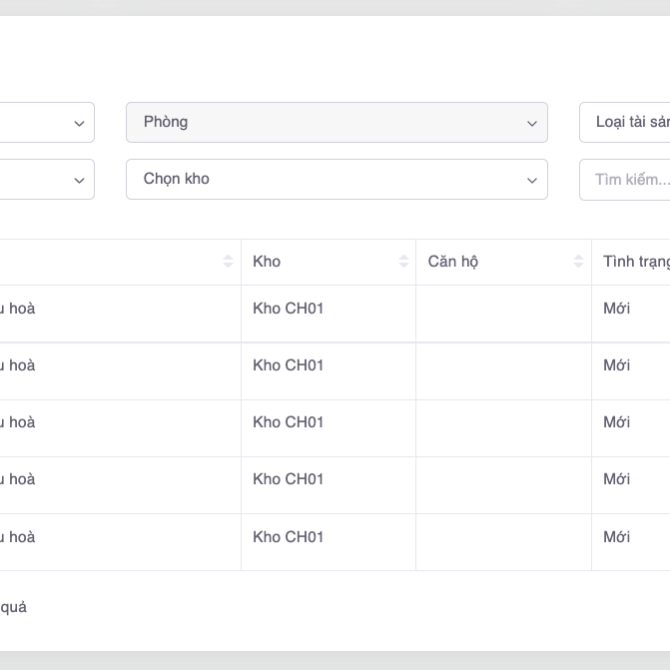
Task: Click the 'u hoà' cell in second row
Action: pos(18,366)
